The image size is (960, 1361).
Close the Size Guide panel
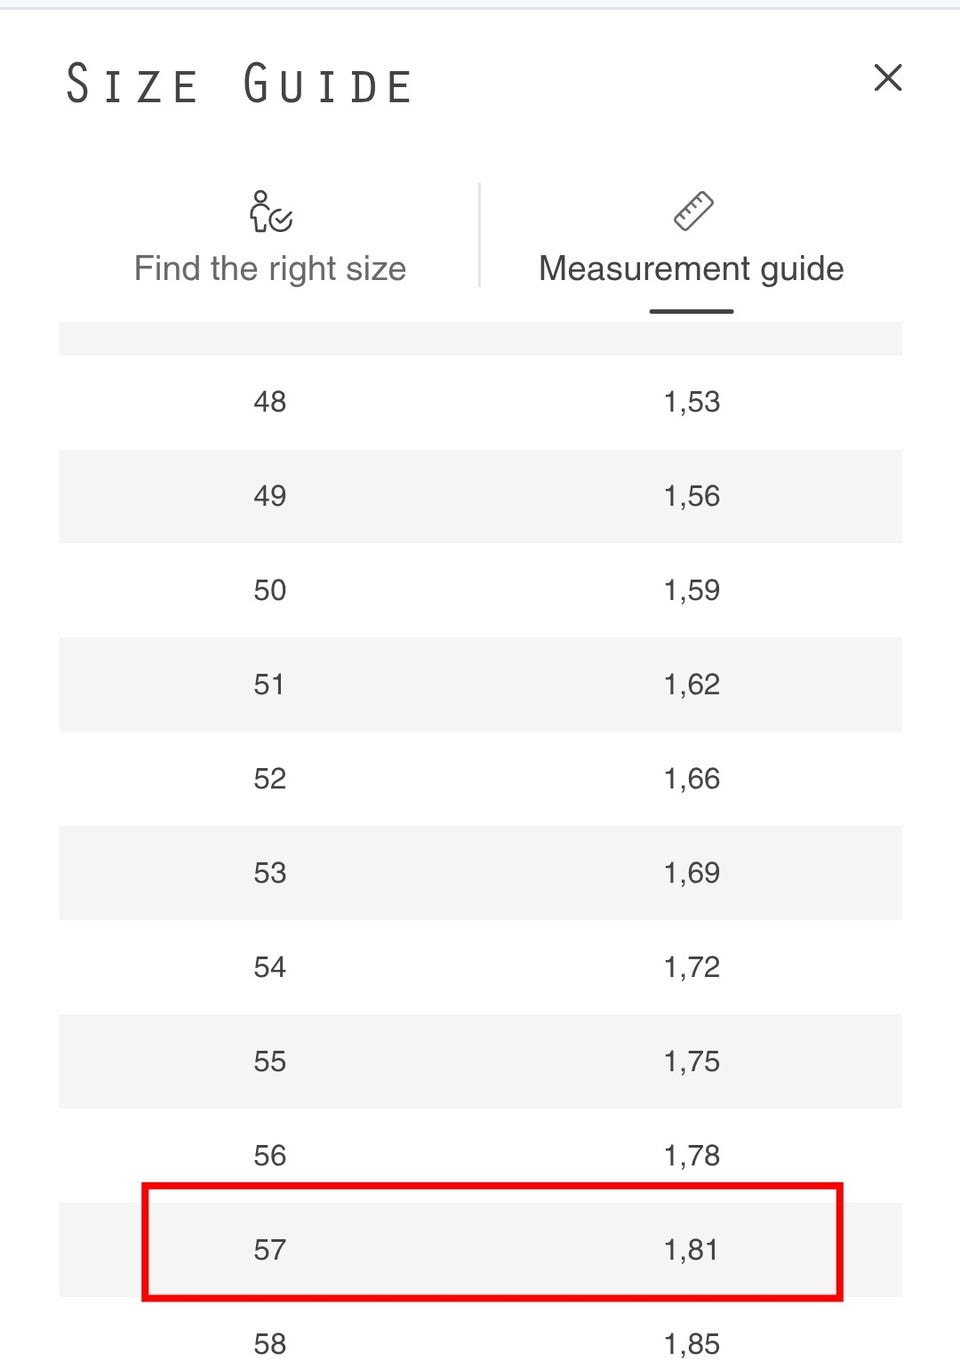point(887,78)
